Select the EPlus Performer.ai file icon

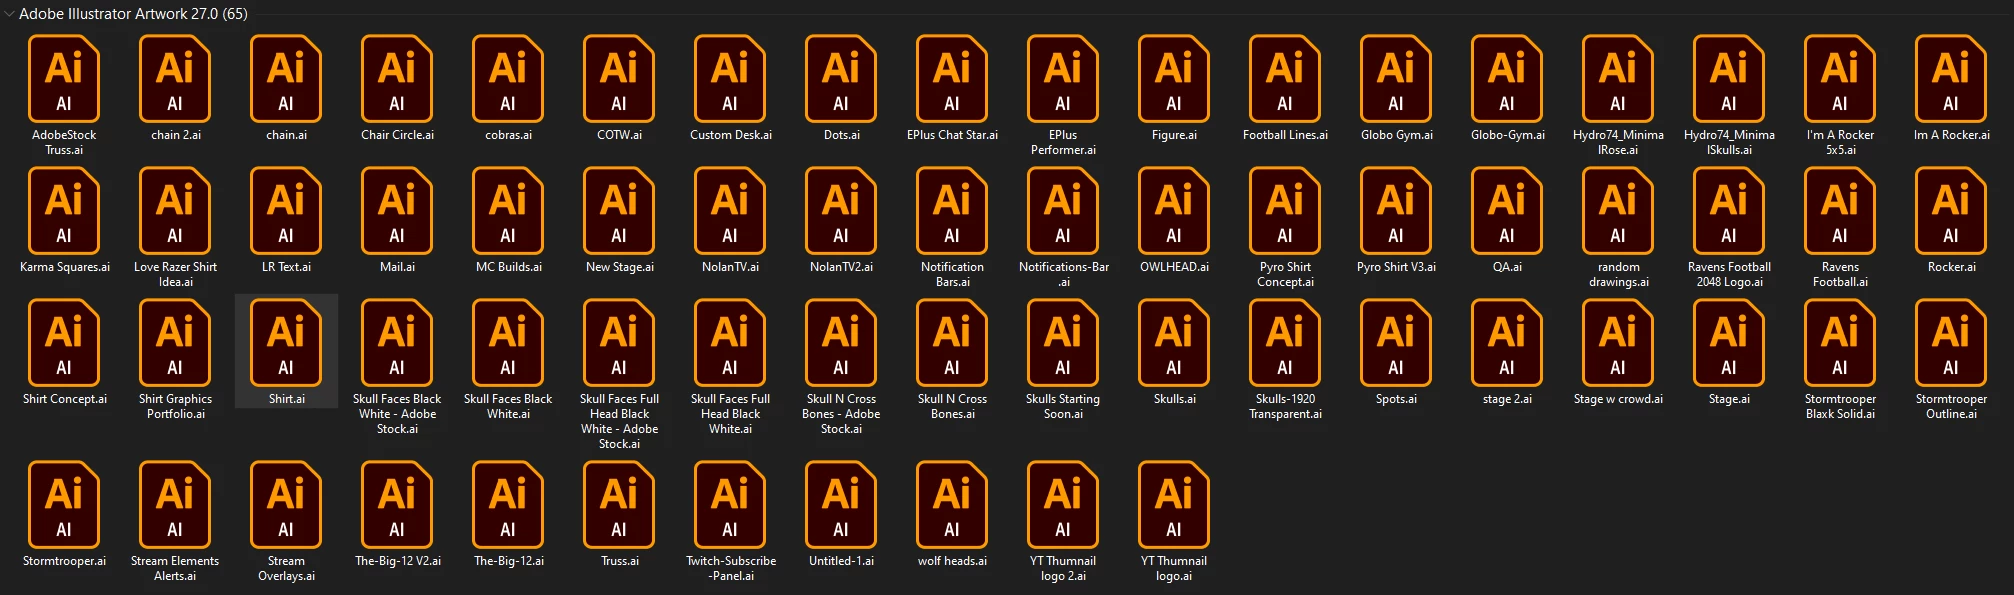1063,78
